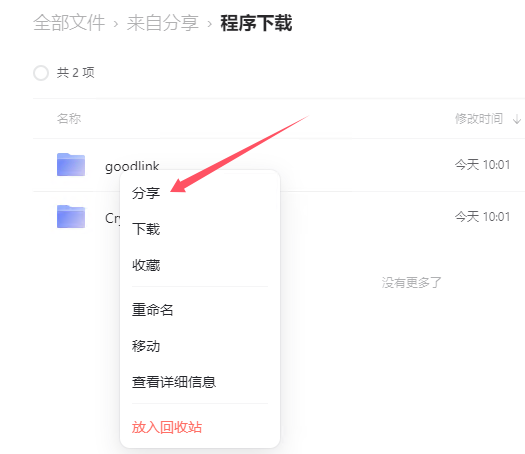This screenshot has height=454, width=525.
Task: Open the goodlink folder icon
Action: click(x=71, y=164)
